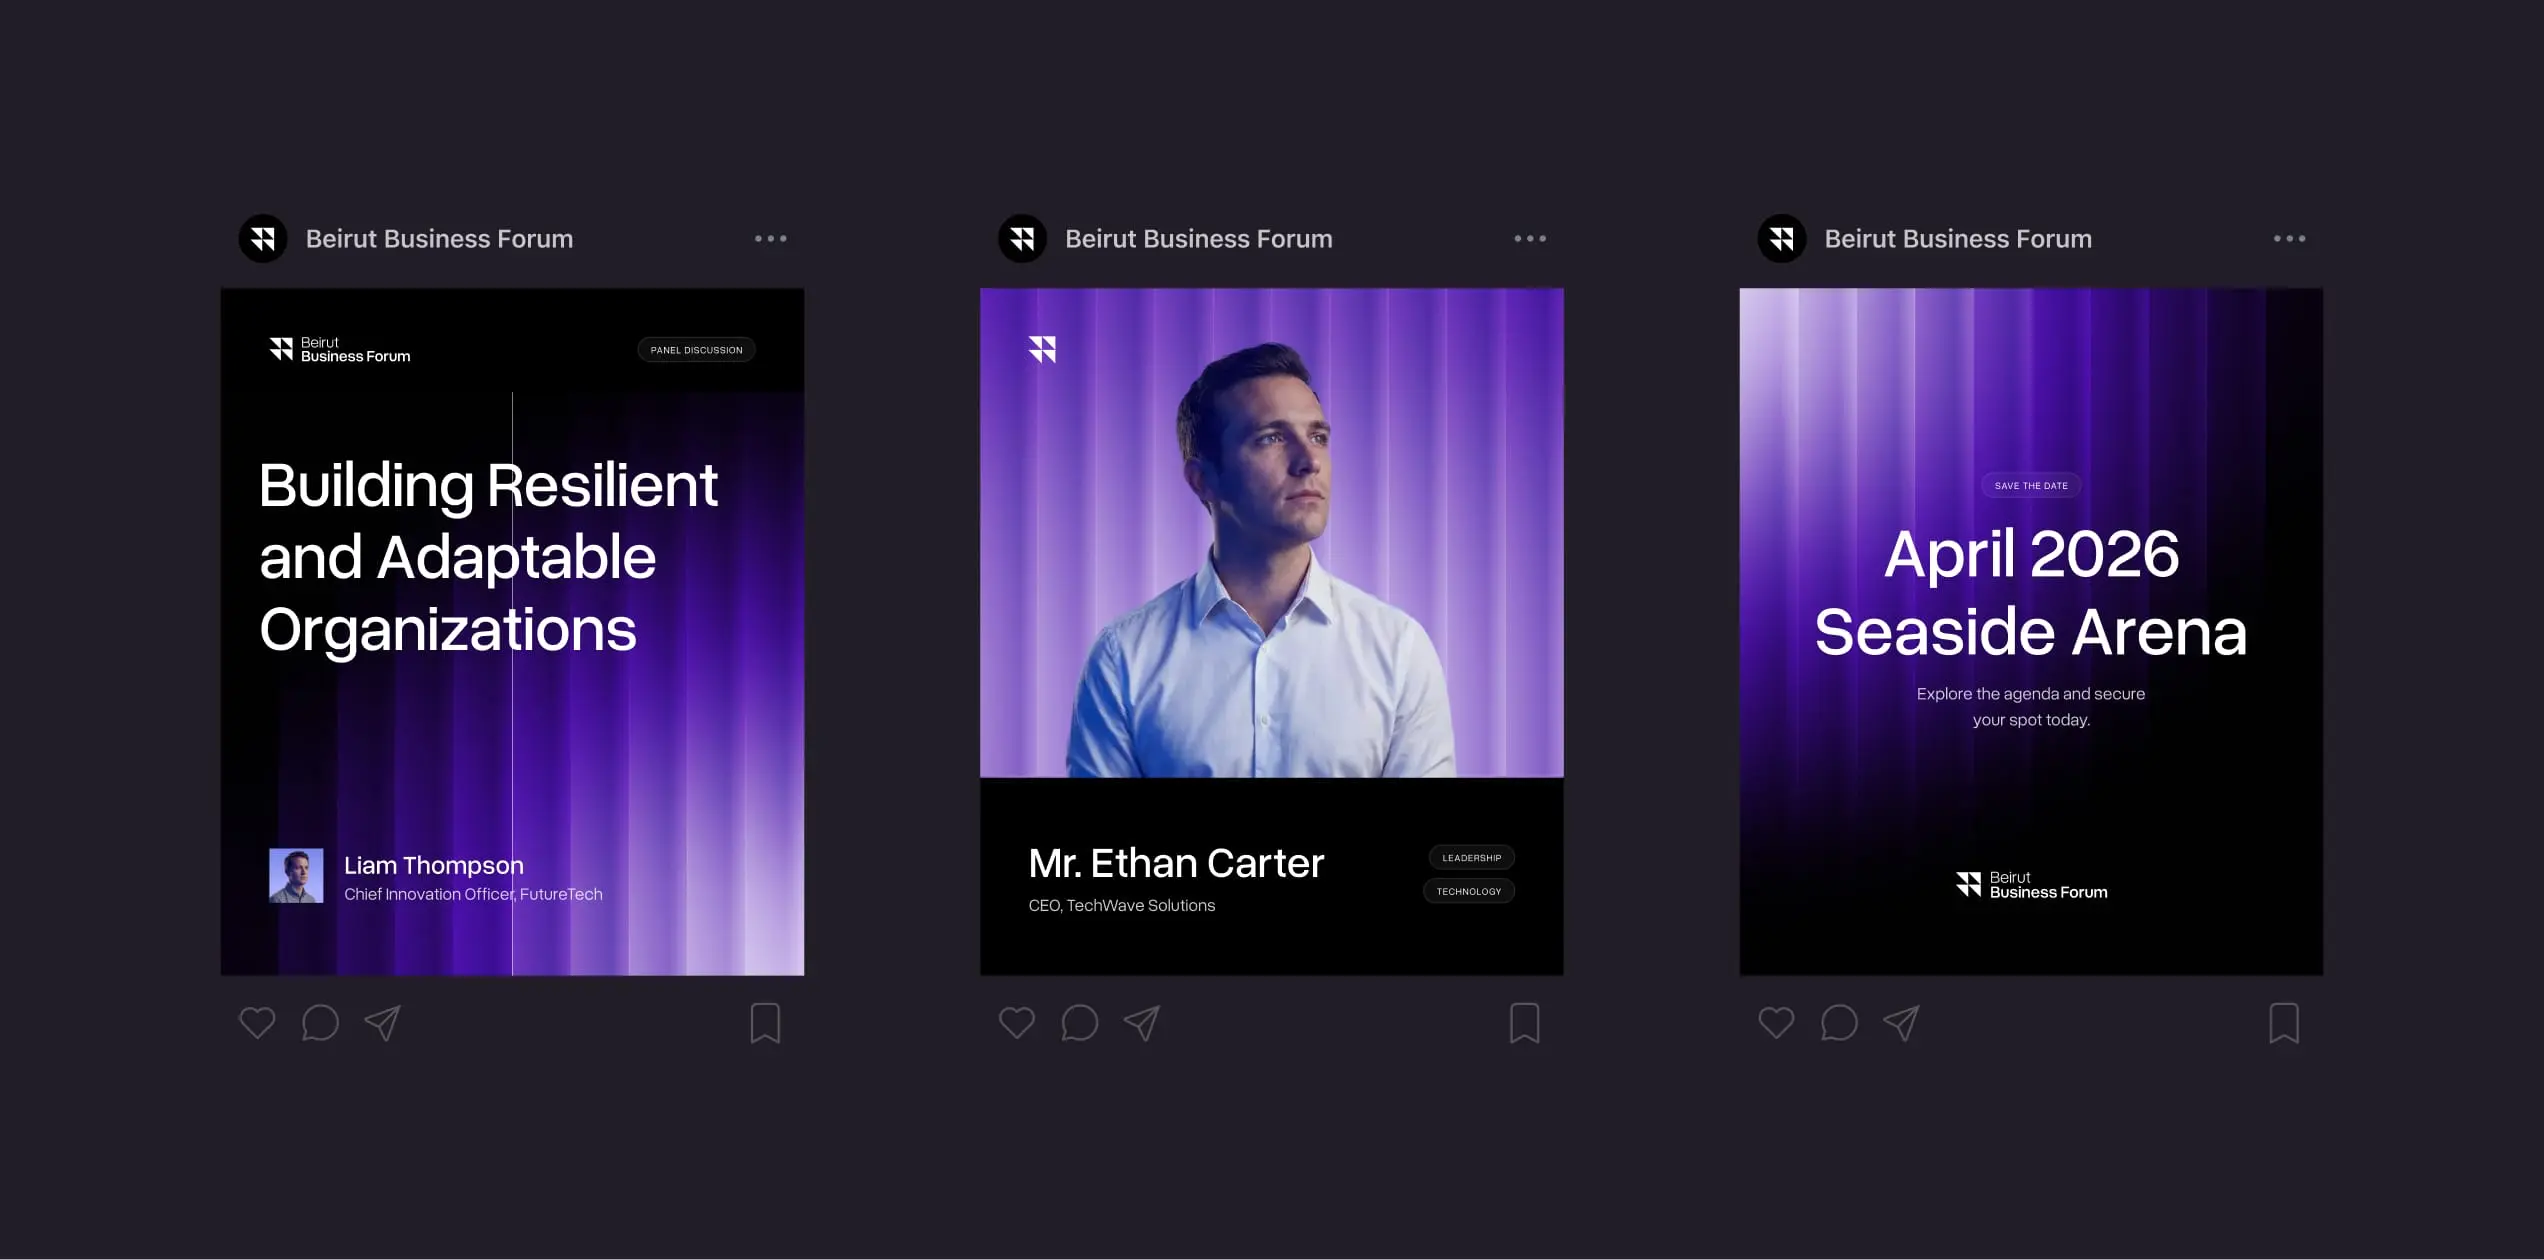Open Liam Thompson's small portrait thumbnail
The image size is (2544, 1260).
pyautogui.click(x=296, y=876)
